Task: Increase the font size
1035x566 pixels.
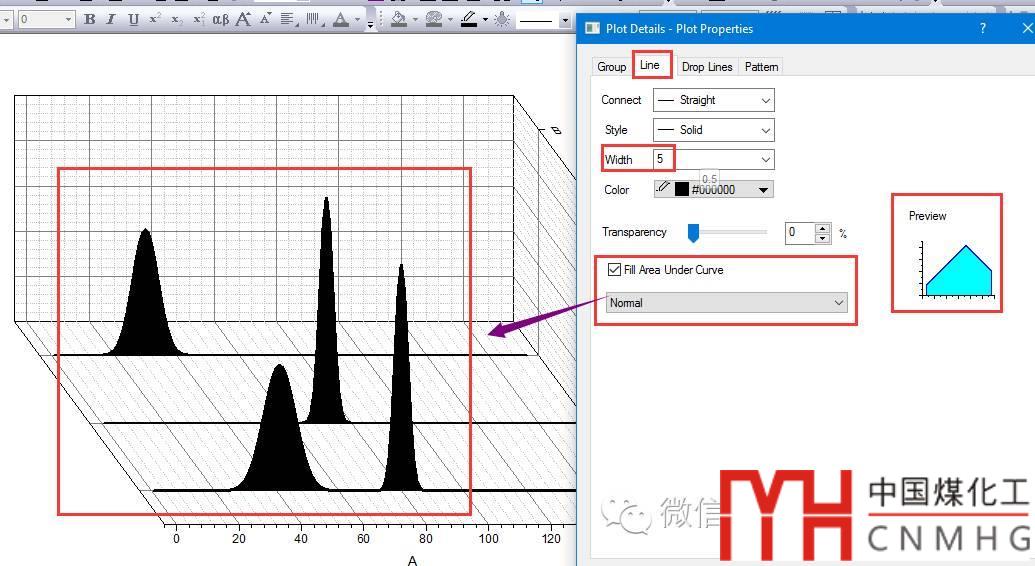Action: coord(243,19)
